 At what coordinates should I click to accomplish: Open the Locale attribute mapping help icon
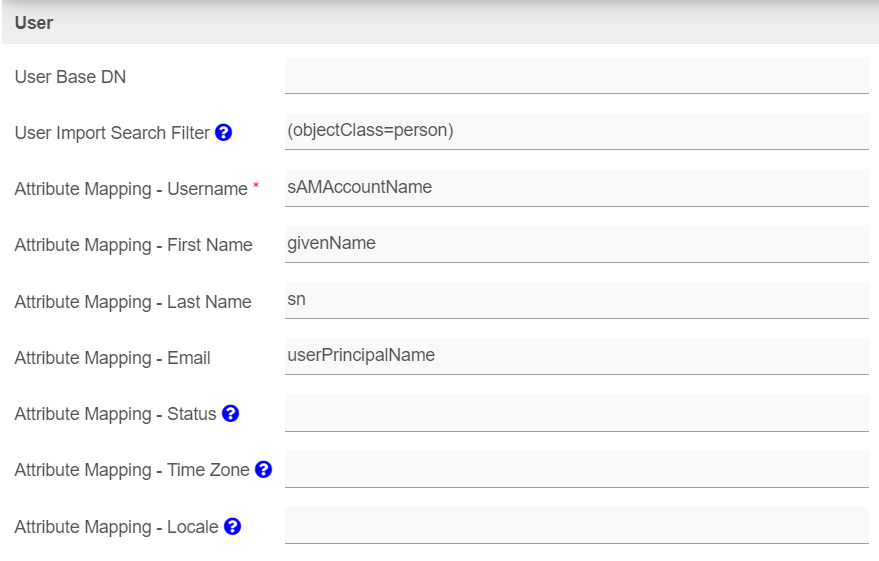point(232,526)
